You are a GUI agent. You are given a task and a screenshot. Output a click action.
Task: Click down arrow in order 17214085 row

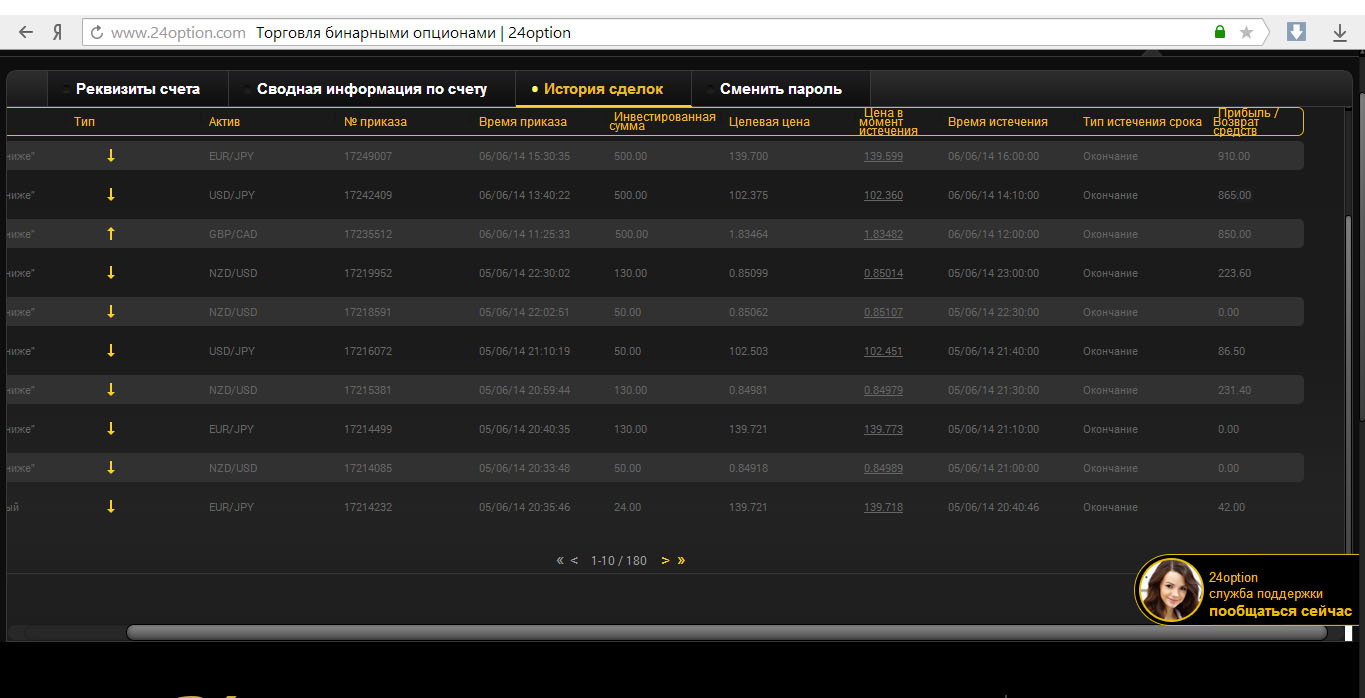[111, 468]
